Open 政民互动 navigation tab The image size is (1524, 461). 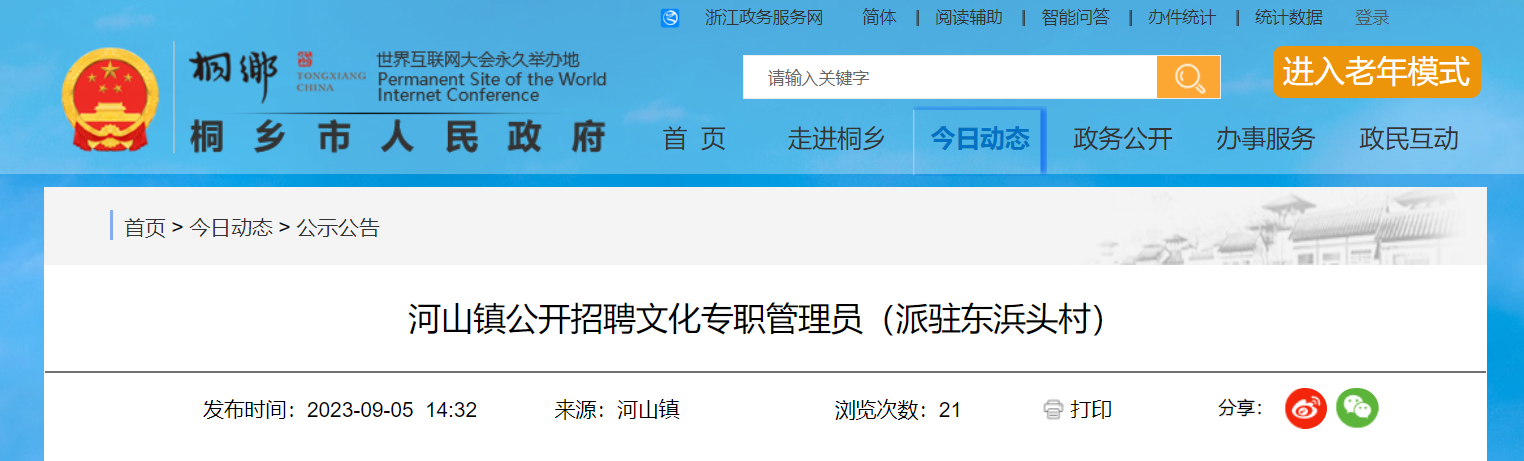pos(1409,139)
